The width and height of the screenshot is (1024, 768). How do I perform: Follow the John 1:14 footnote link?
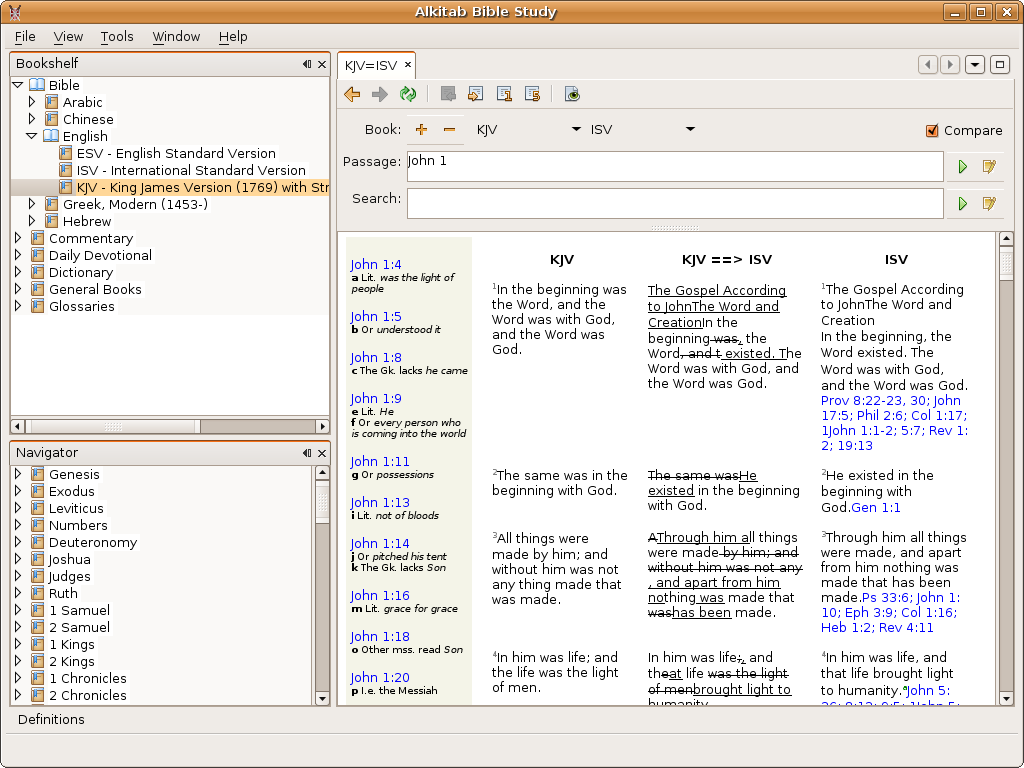(x=380, y=544)
